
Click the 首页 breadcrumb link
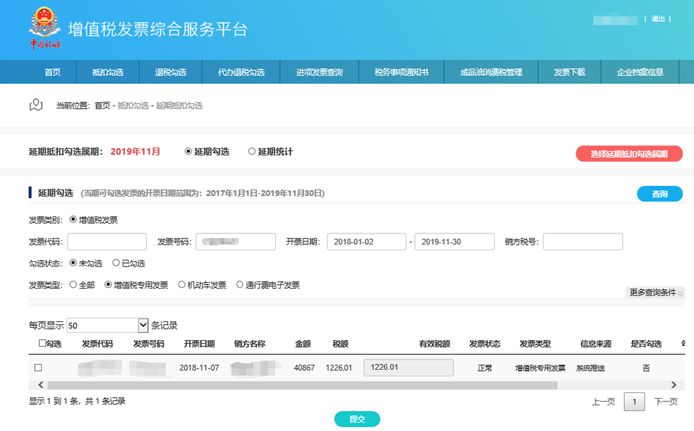pyautogui.click(x=102, y=105)
